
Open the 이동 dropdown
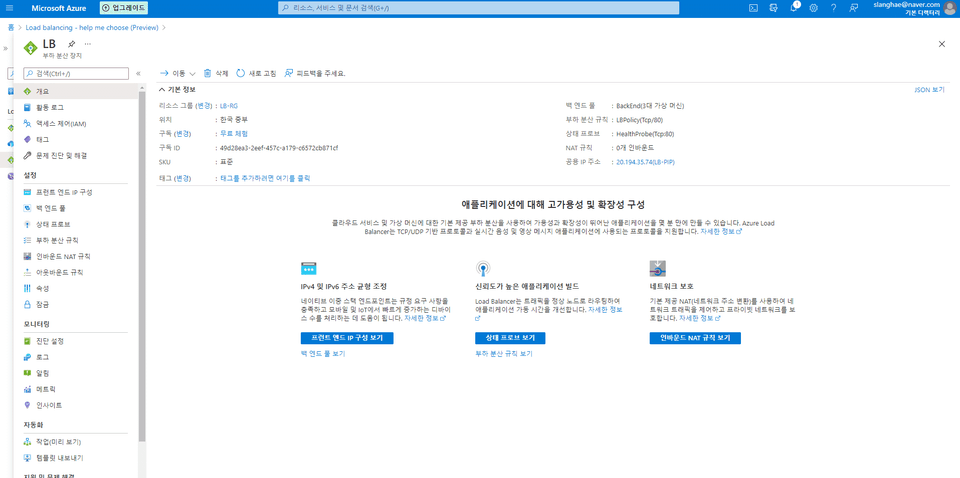pos(177,73)
